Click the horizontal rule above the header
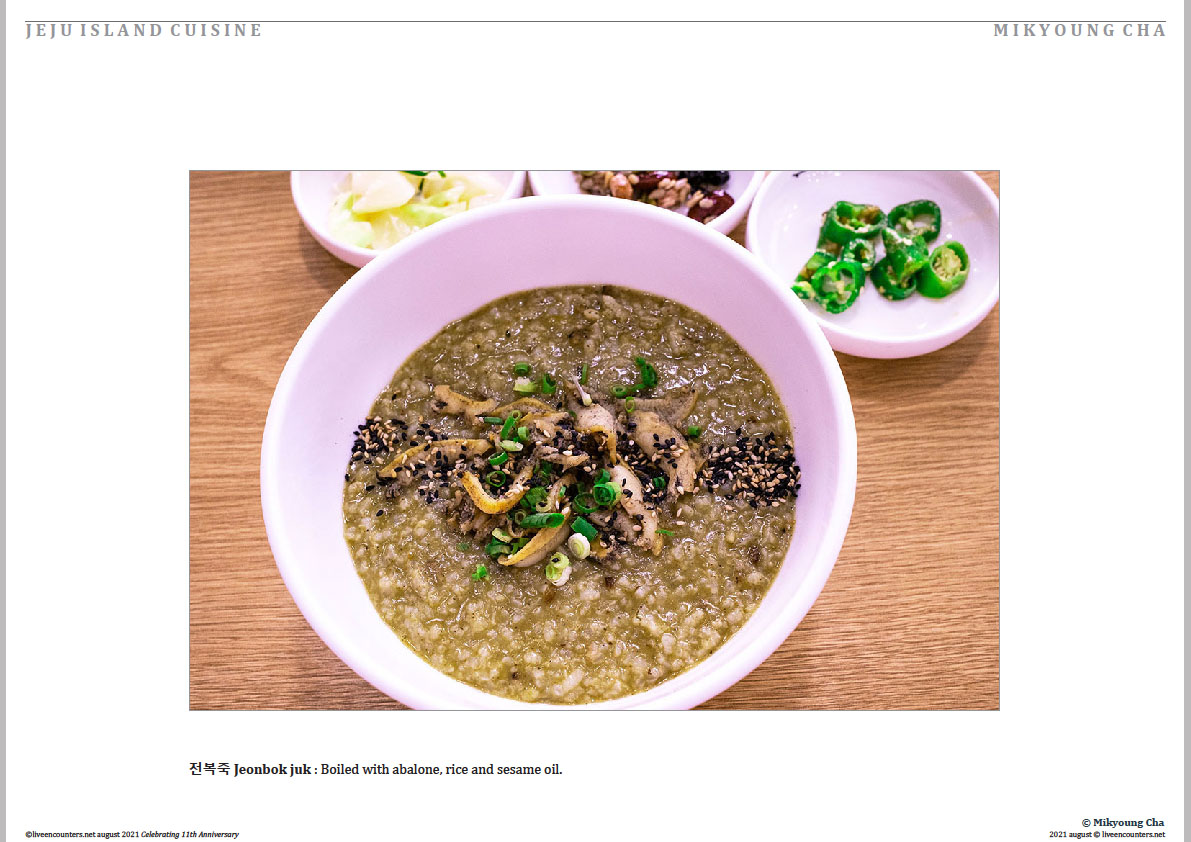The image size is (1191, 842). [x=596, y=21]
